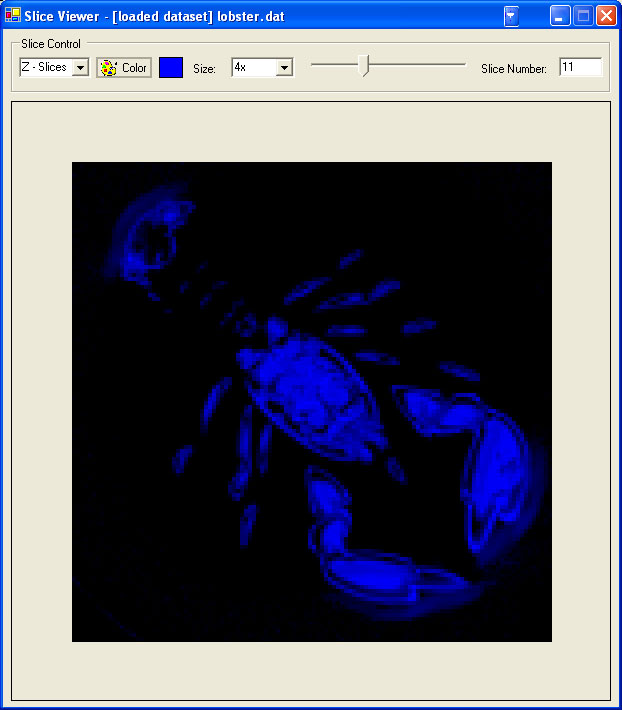The height and width of the screenshot is (710, 622).
Task: Expand the Z - Slices dropdown arrow
Action: (x=80, y=68)
